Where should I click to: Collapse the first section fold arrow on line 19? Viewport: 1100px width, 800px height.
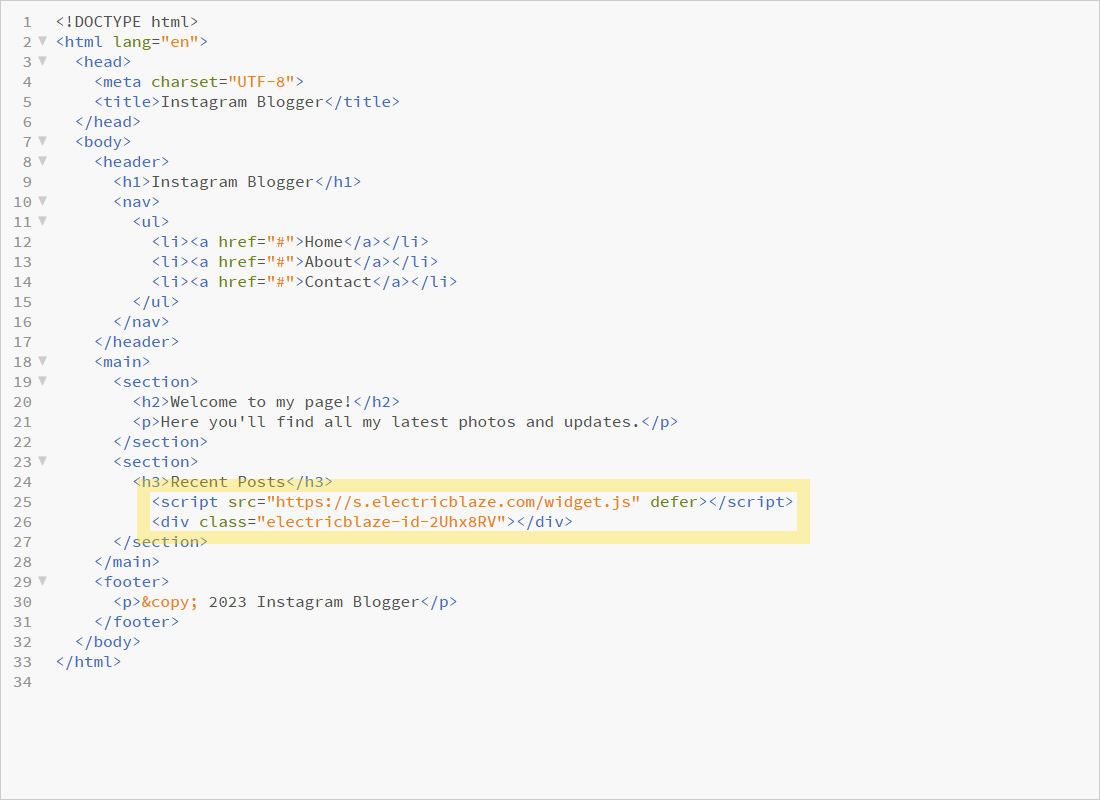[x=42, y=381]
